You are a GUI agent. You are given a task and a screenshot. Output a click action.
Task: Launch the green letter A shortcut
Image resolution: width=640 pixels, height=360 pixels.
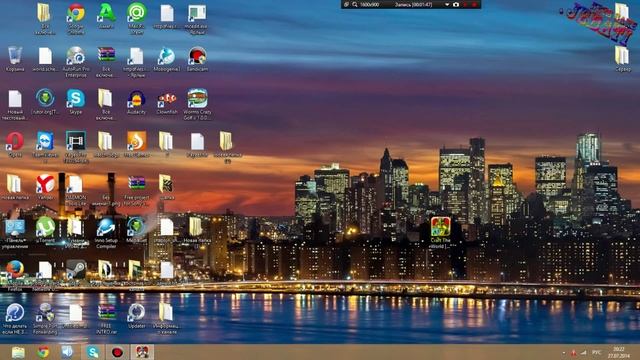pyautogui.click(x=106, y=13)
